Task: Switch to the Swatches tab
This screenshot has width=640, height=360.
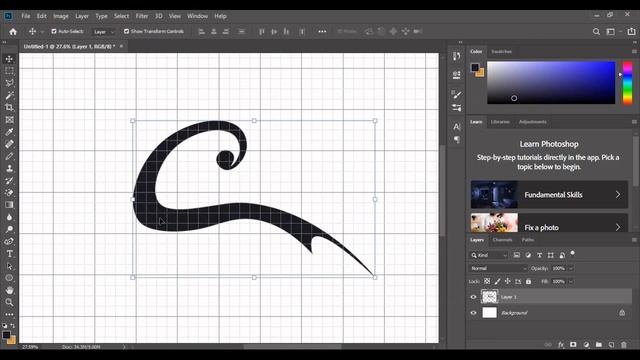Action: point(502,51)
